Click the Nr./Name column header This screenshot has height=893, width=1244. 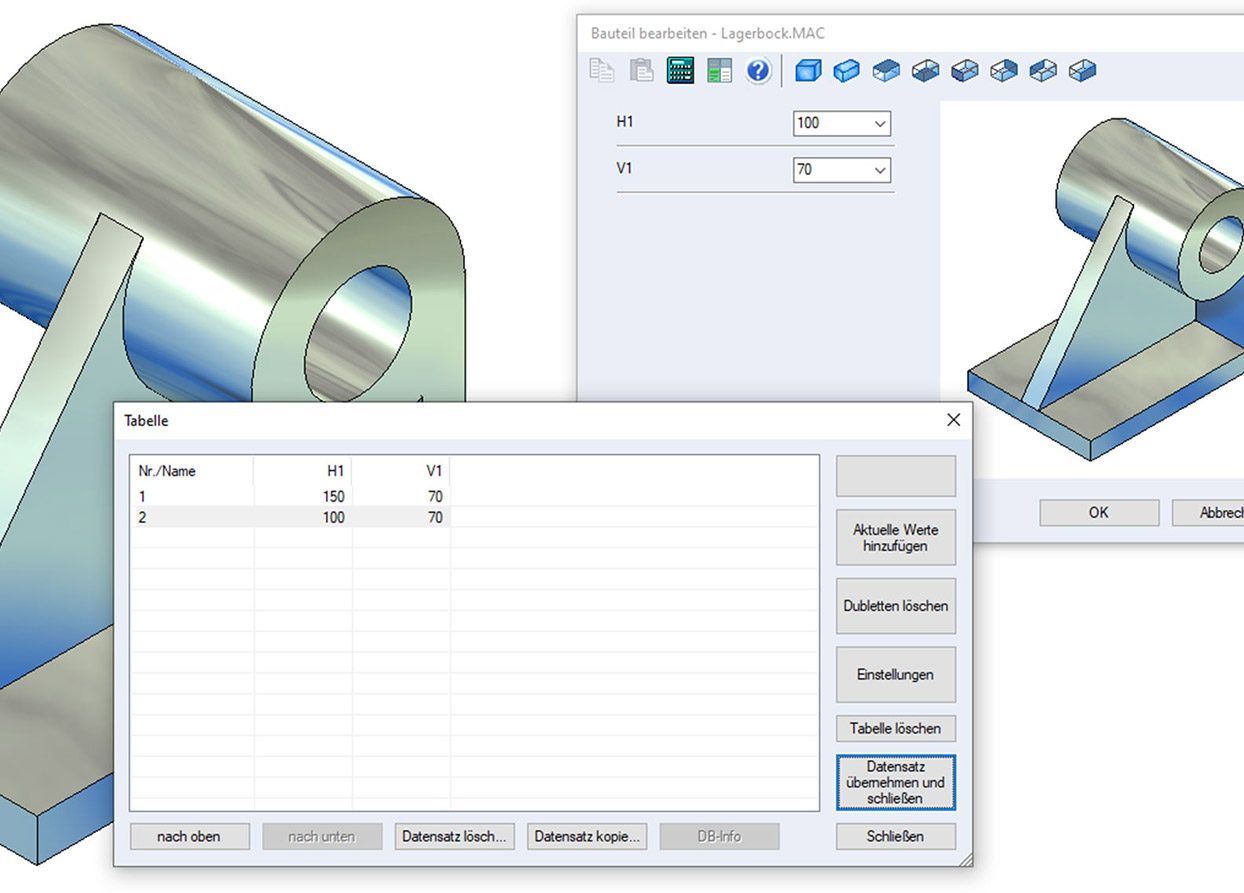coord(192,471)
